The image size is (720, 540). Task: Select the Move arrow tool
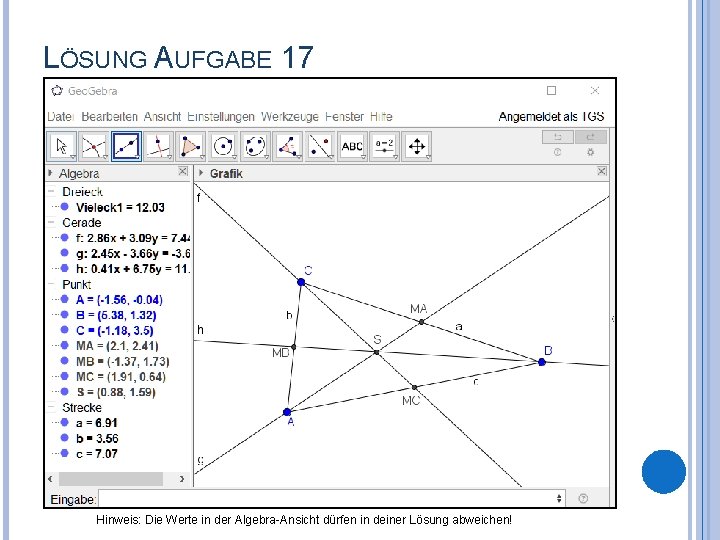(x=62, y=146)
